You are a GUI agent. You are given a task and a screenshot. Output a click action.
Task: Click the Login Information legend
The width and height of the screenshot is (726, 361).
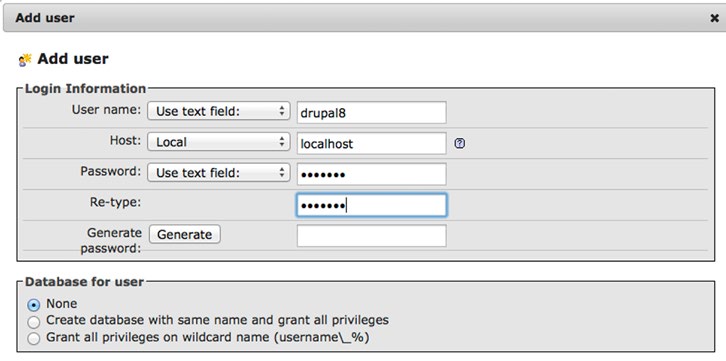click(x=85, y=88)
